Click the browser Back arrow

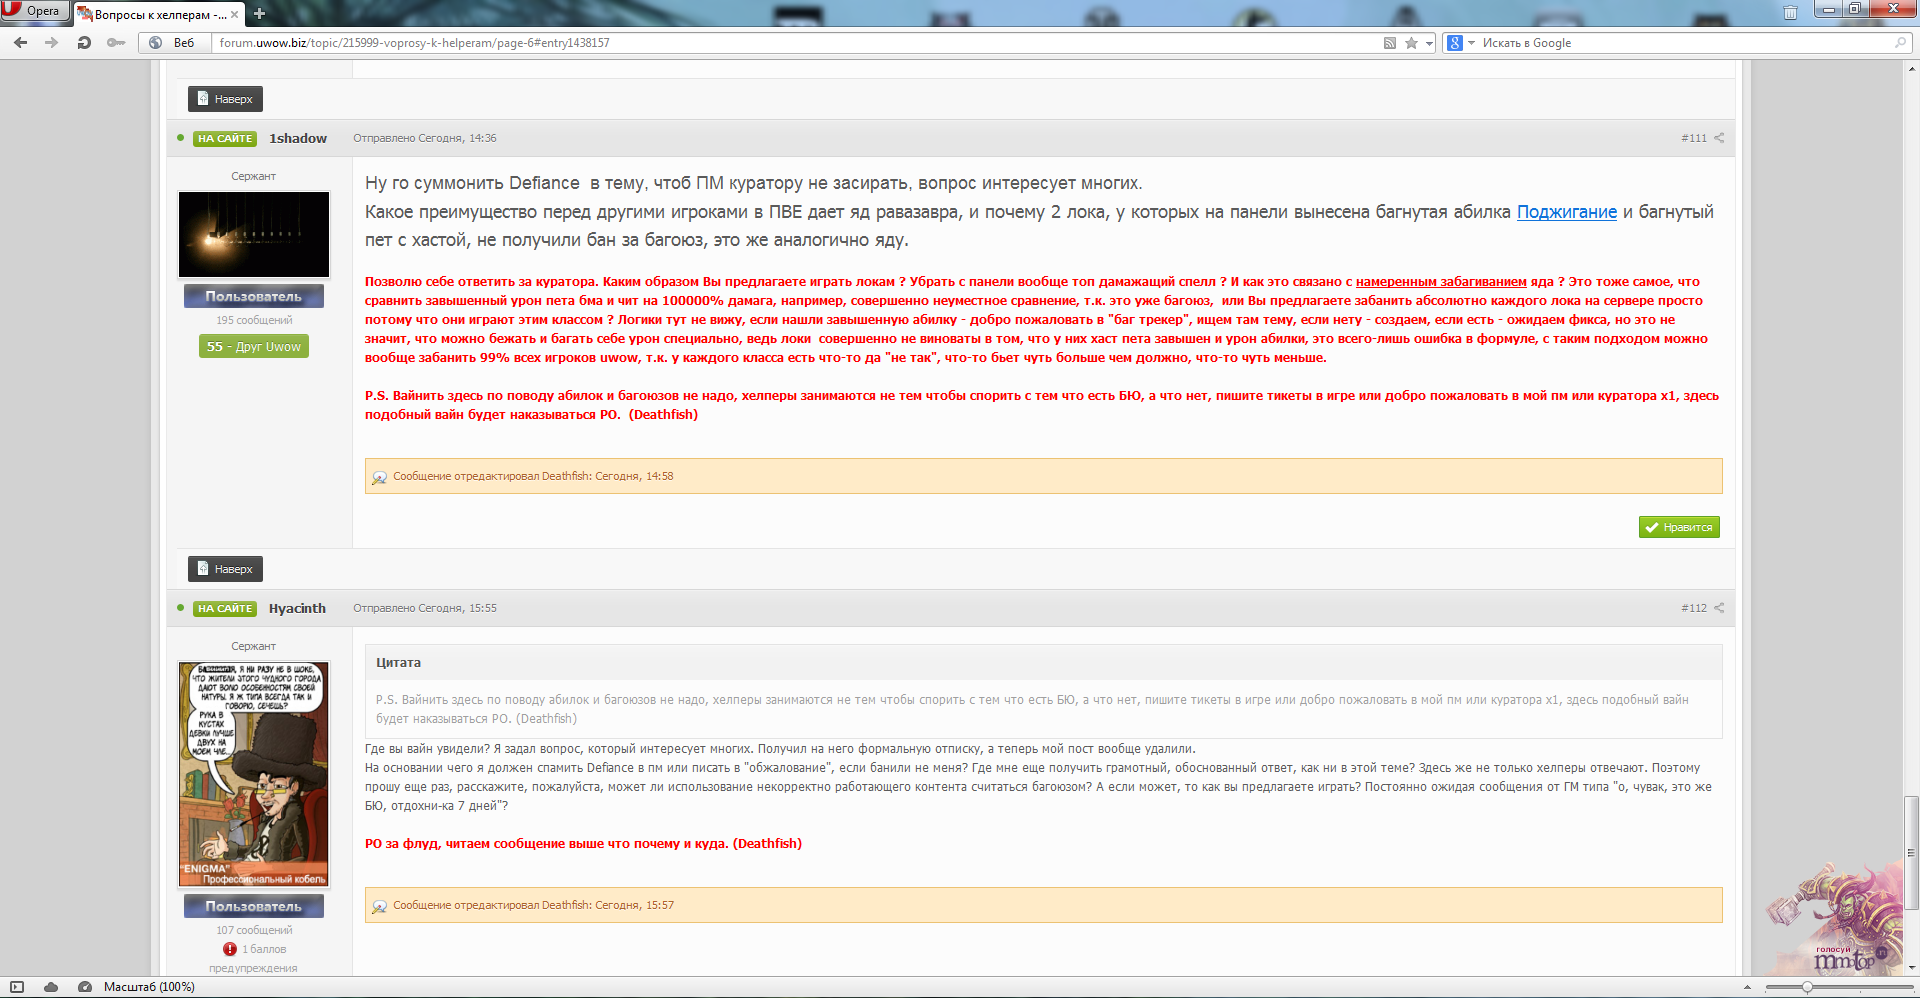pyautogui.click(x=20, y=43)
